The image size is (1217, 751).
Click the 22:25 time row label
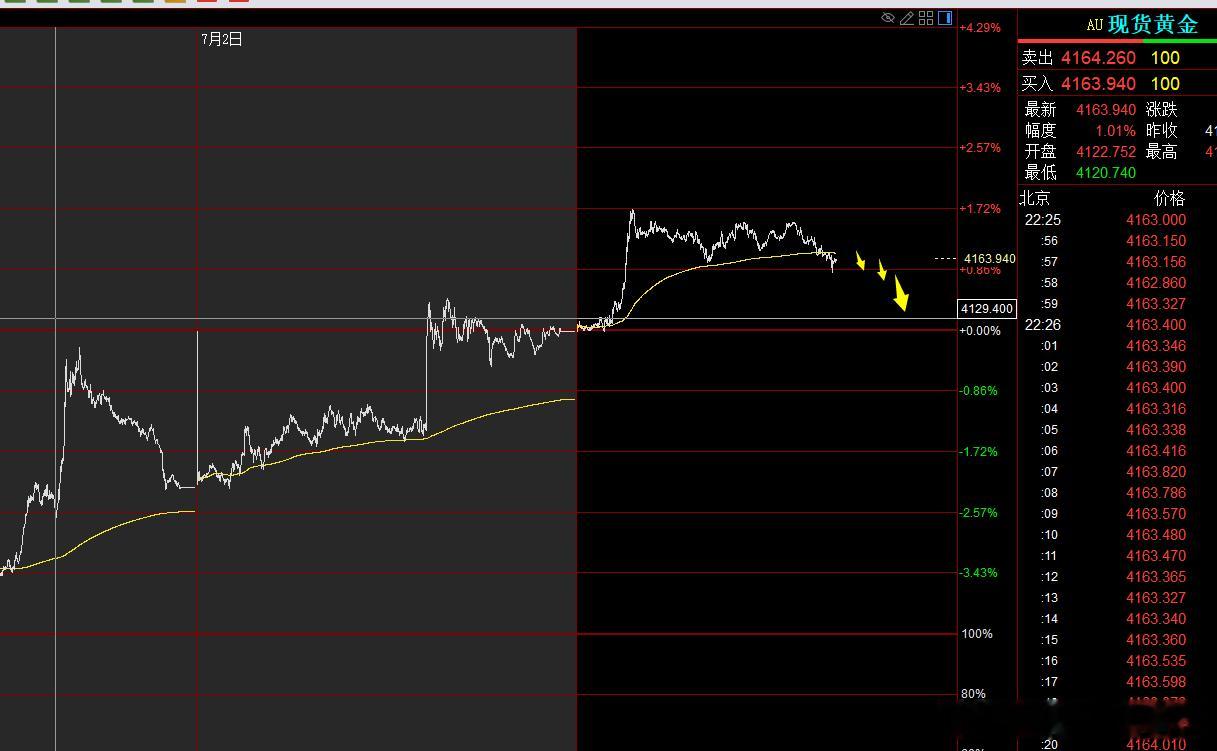click(1041, 220)
